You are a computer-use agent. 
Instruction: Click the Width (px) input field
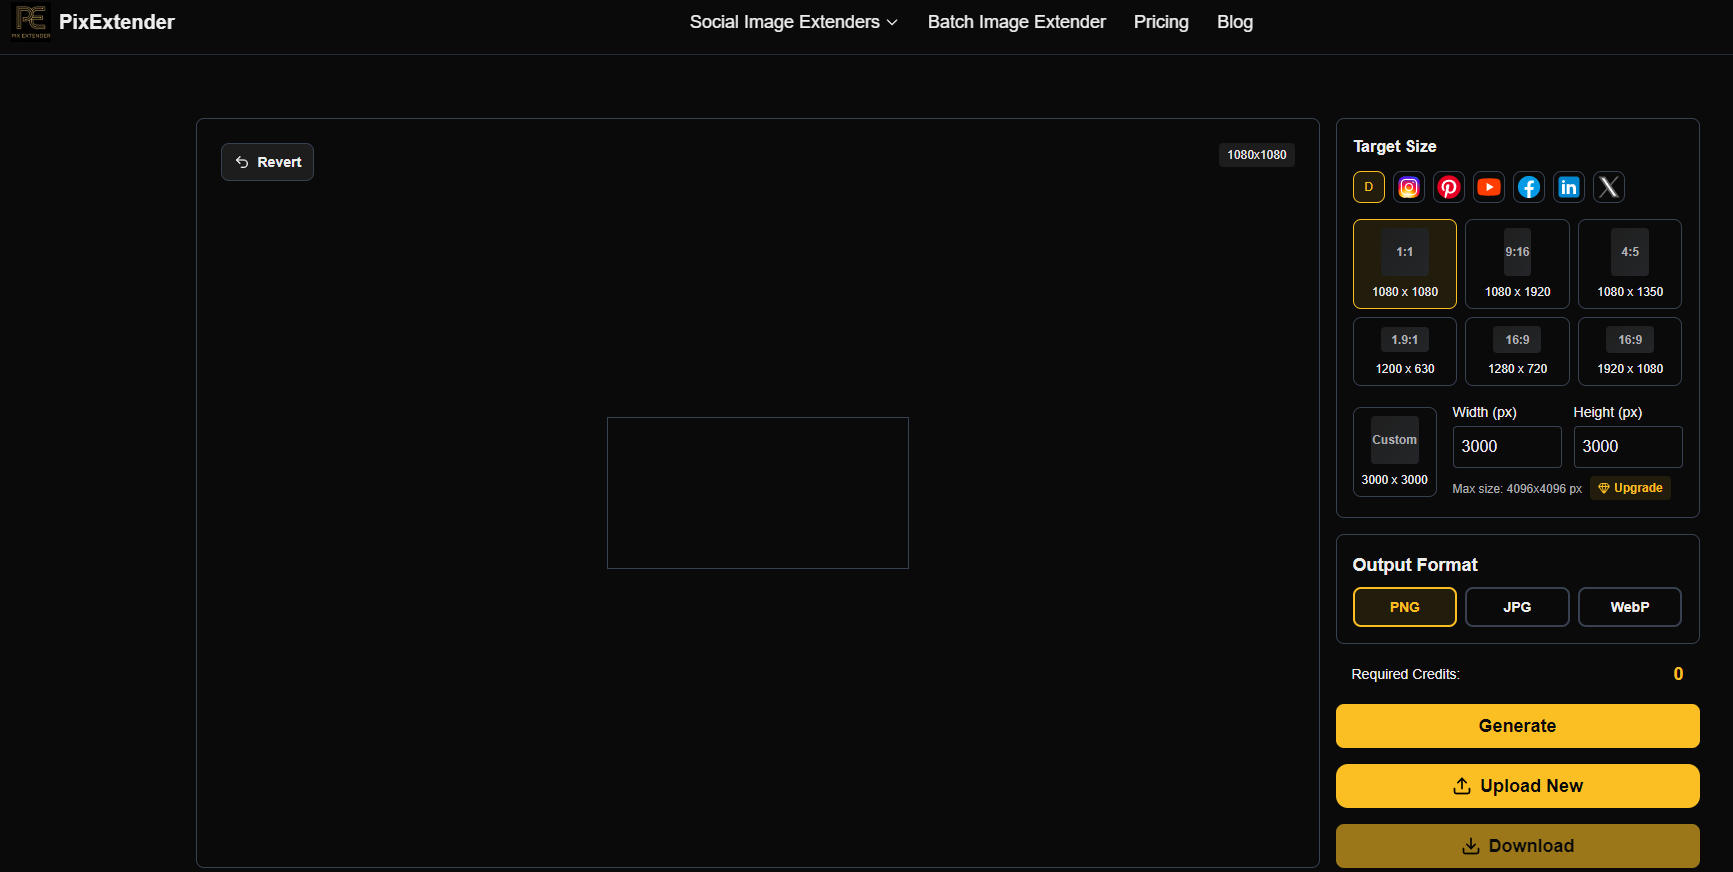click(1506, 447)
